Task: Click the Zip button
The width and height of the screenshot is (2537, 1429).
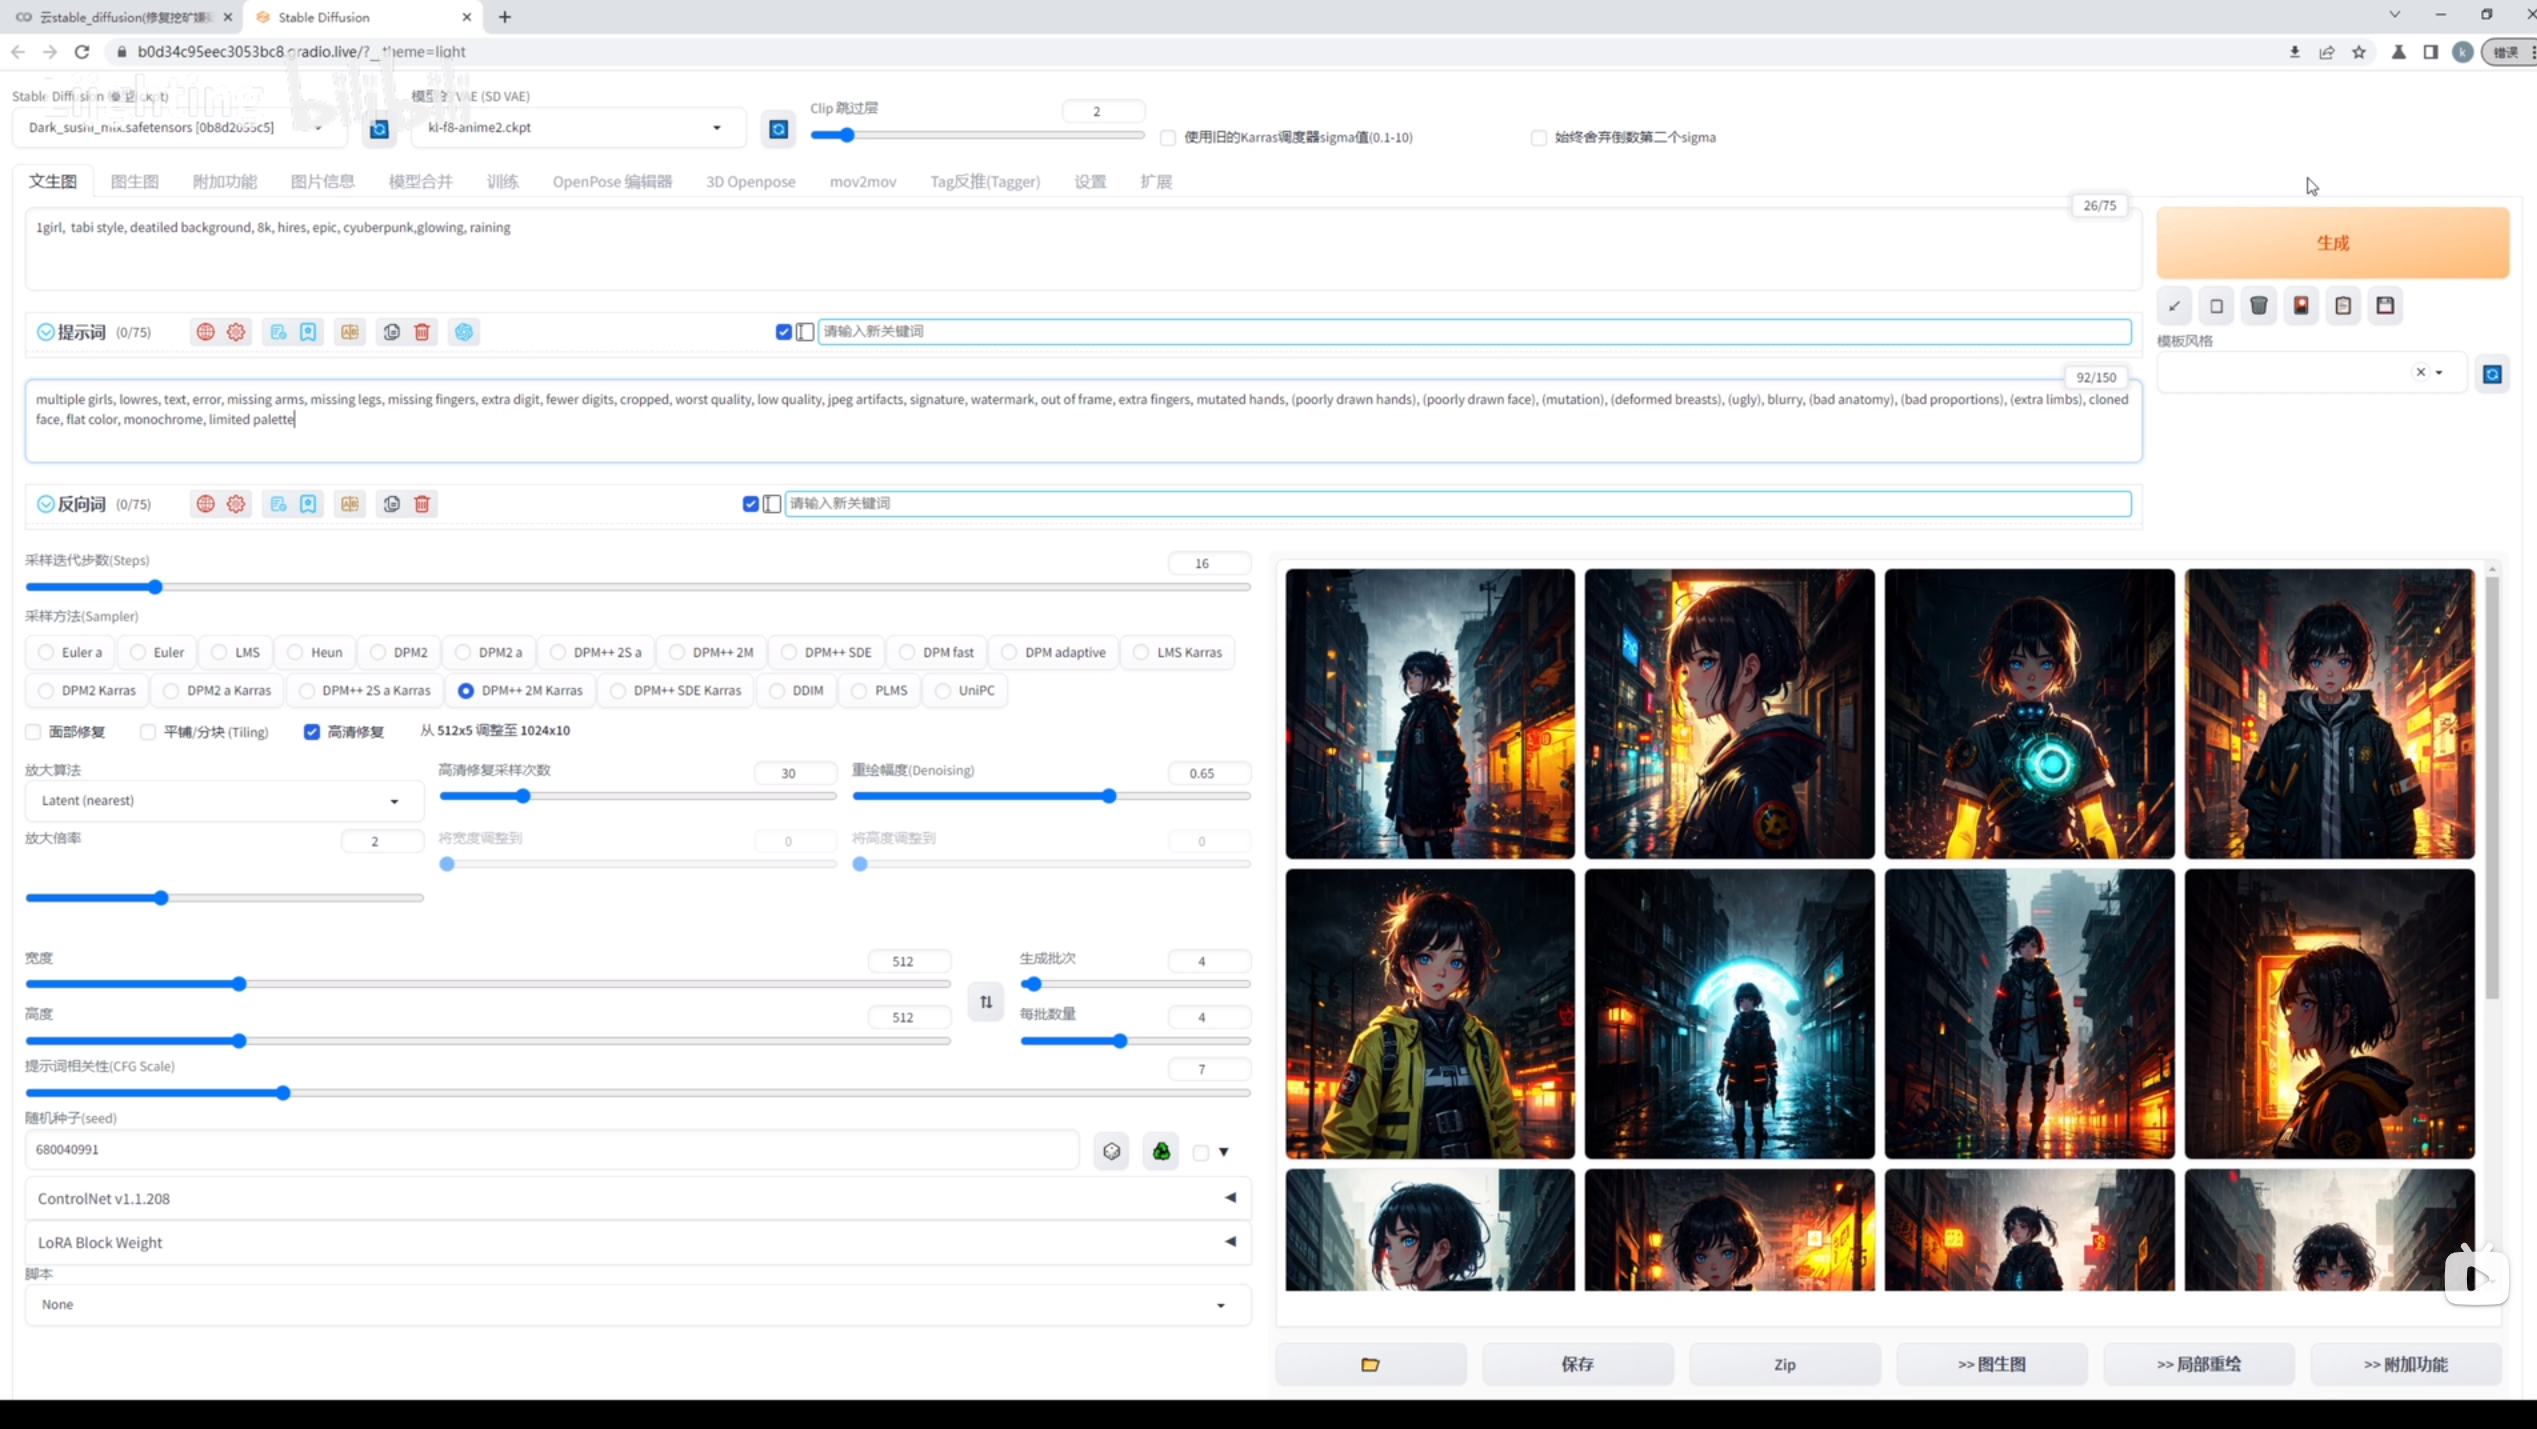Action: coord(1784,1364)
